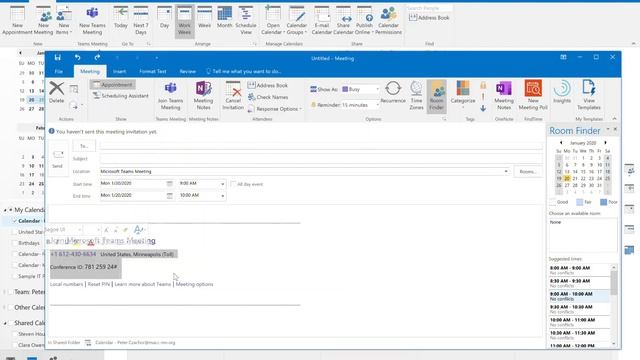The height and width of the screenshot is (360, 640).
Task: Expand the Location field dropdown arrow
Action: click(506, 171)
